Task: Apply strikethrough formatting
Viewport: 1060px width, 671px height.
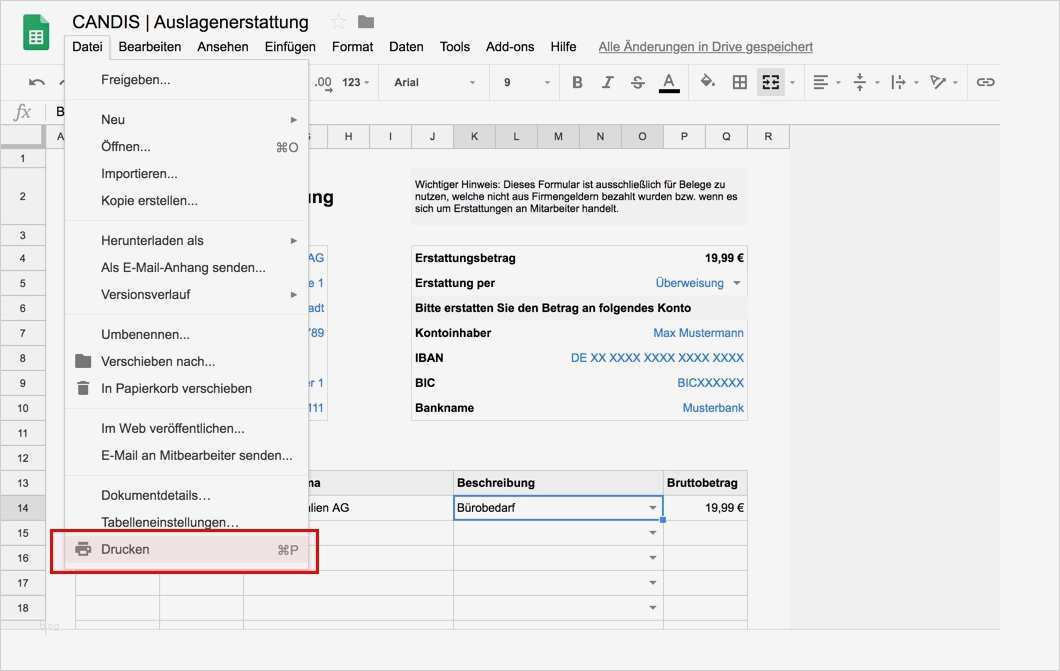Action: [637, 82]
